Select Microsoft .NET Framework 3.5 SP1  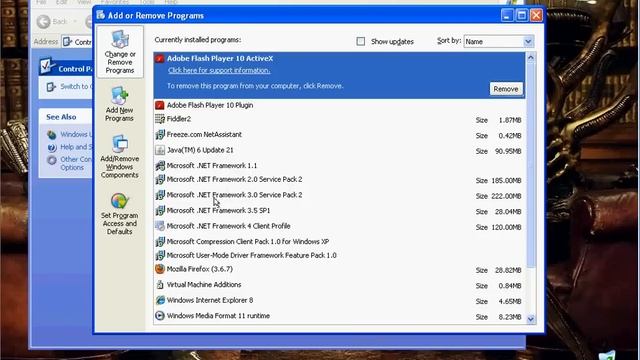[340, 211]
